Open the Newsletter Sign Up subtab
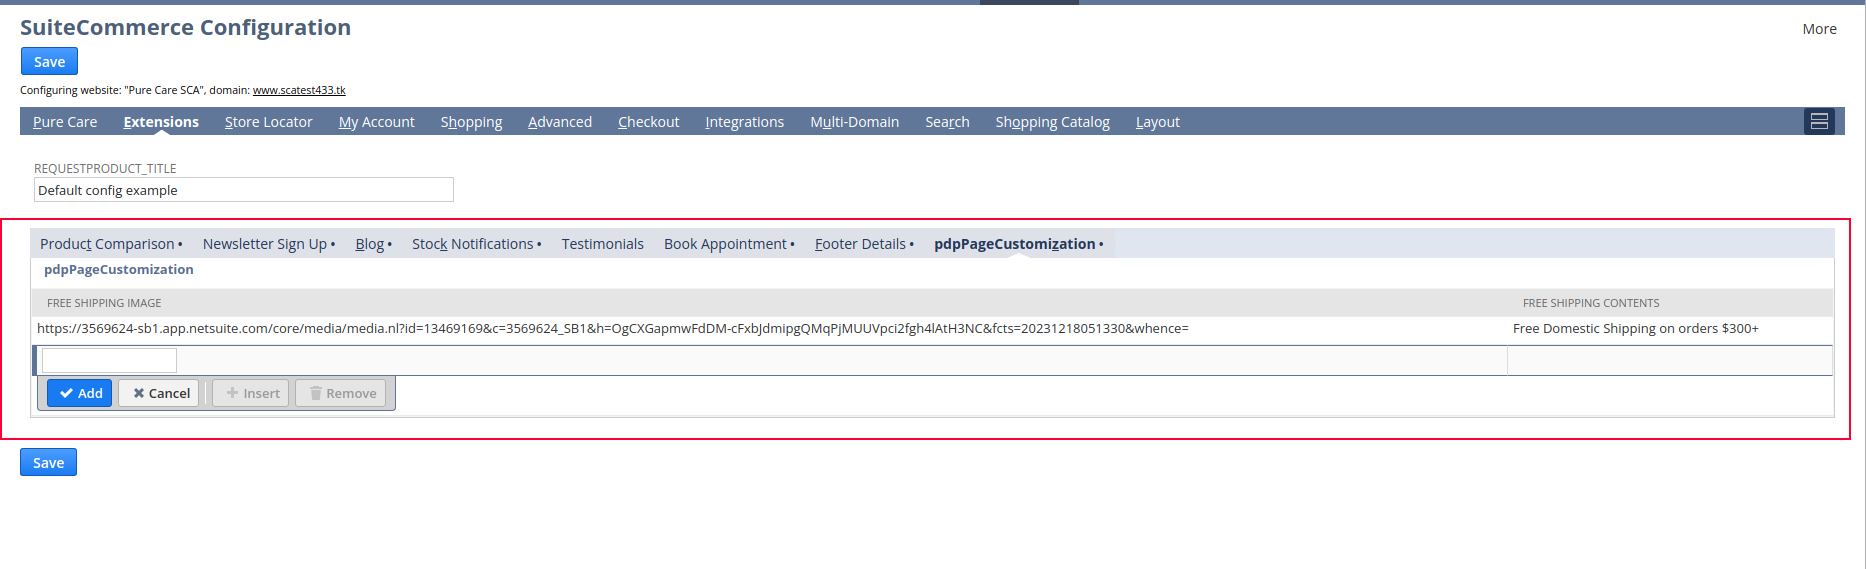Image resolution: width=1866 pixels, height=569 pixels. [265, 244]
